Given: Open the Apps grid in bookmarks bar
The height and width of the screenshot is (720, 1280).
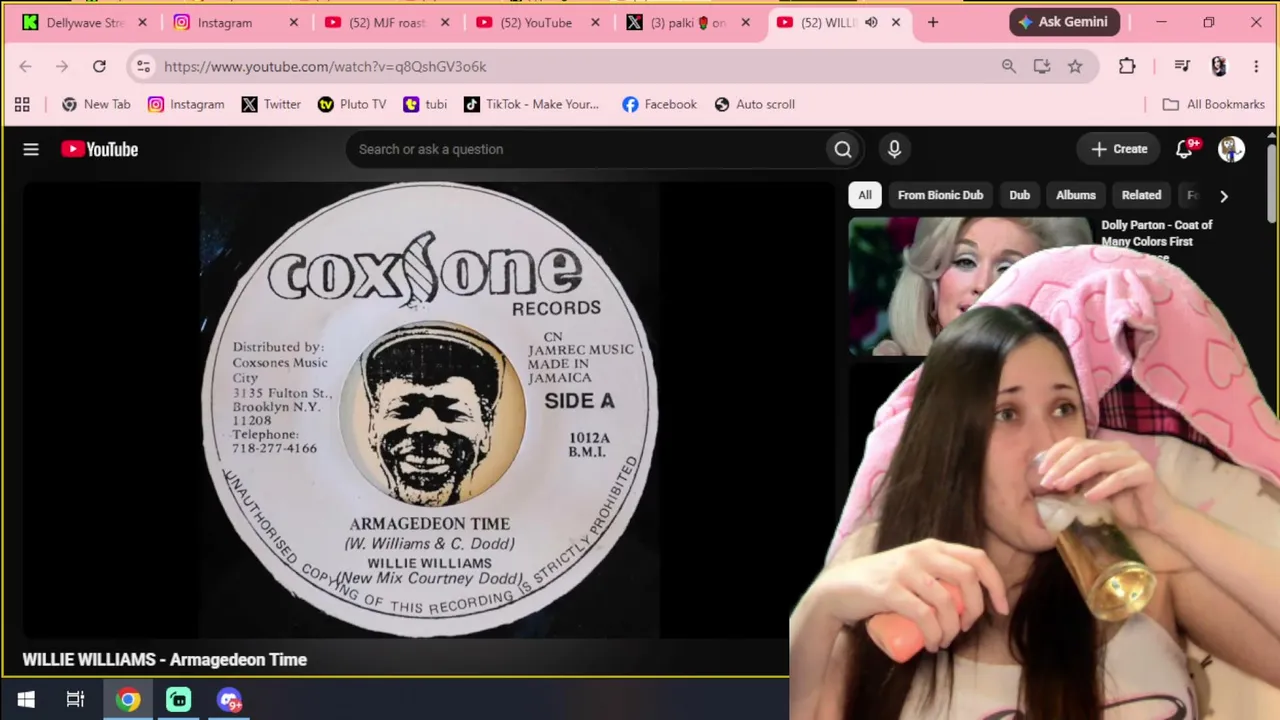Looking at the screenshot, I should click(22, 104).
